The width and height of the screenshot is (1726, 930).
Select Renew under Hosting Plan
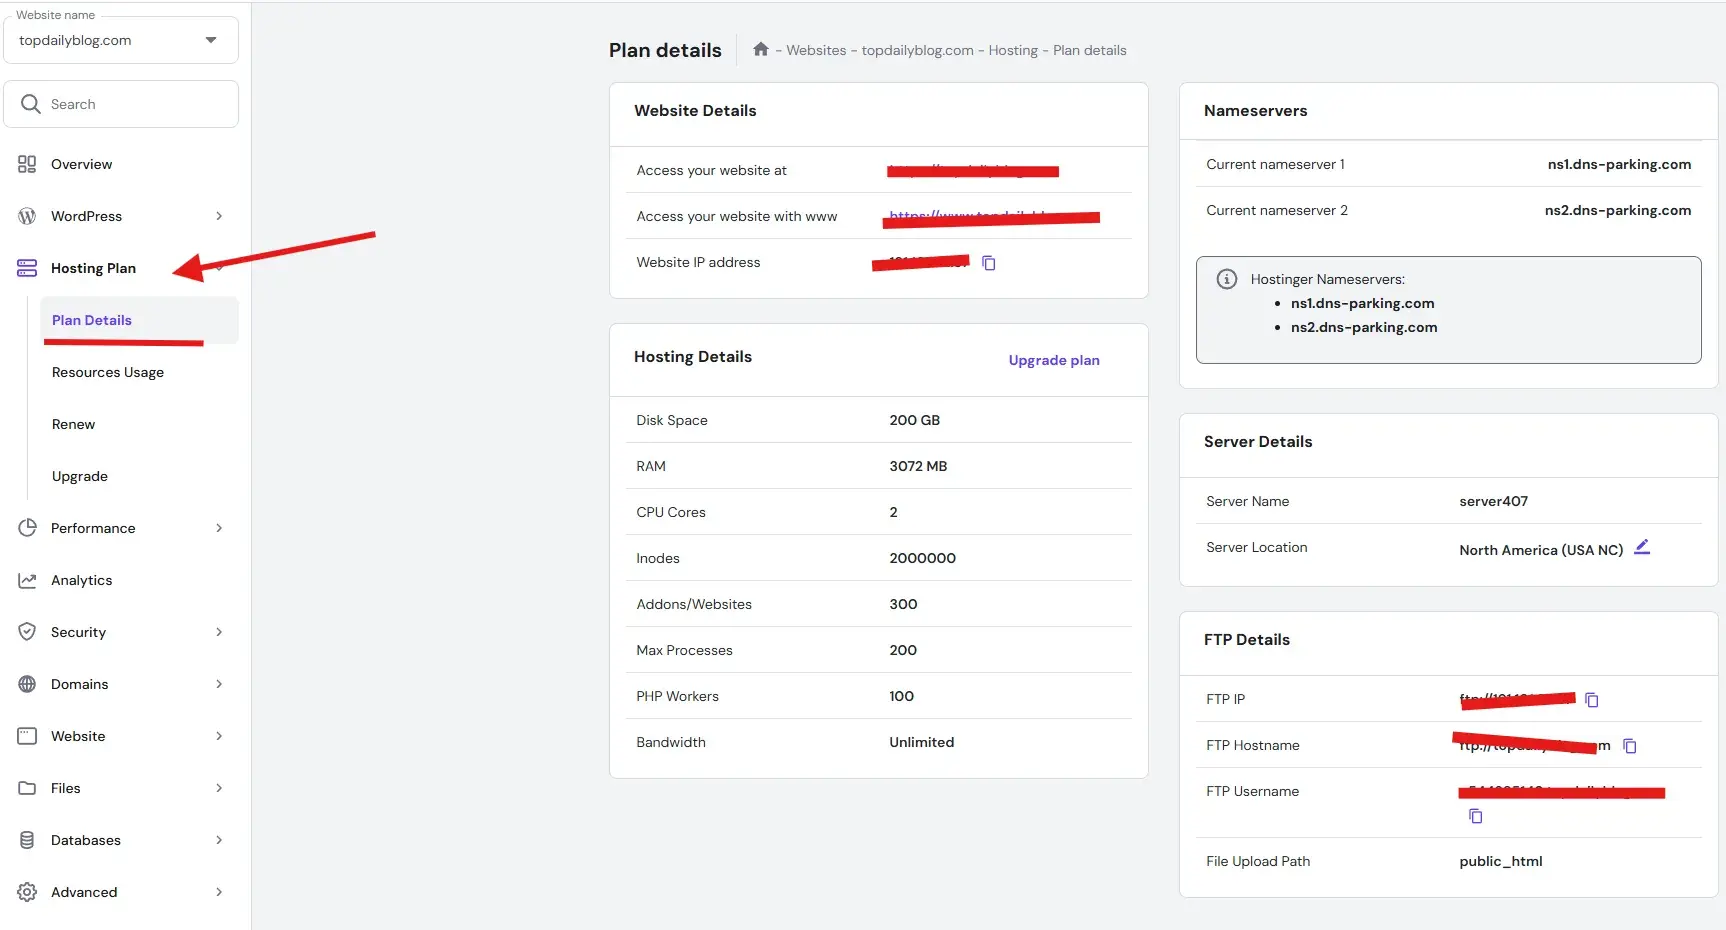pyautogui.click(x=74, y=424)
